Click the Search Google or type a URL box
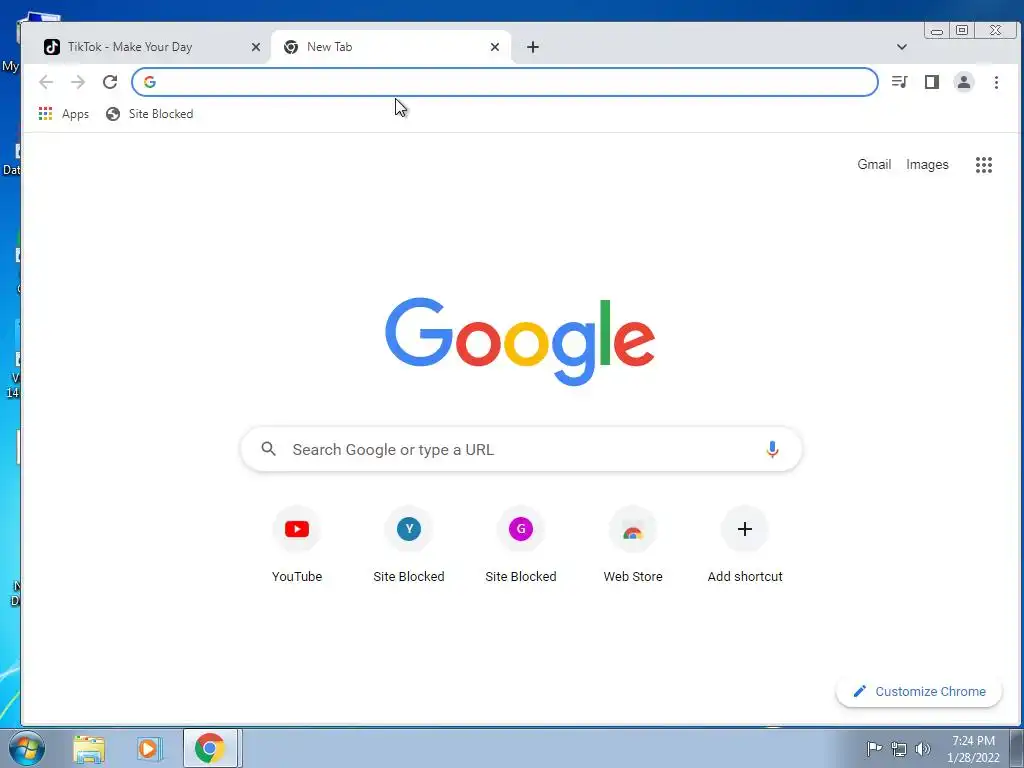Viewport: 1024px width, 768px height. point(521,449)
